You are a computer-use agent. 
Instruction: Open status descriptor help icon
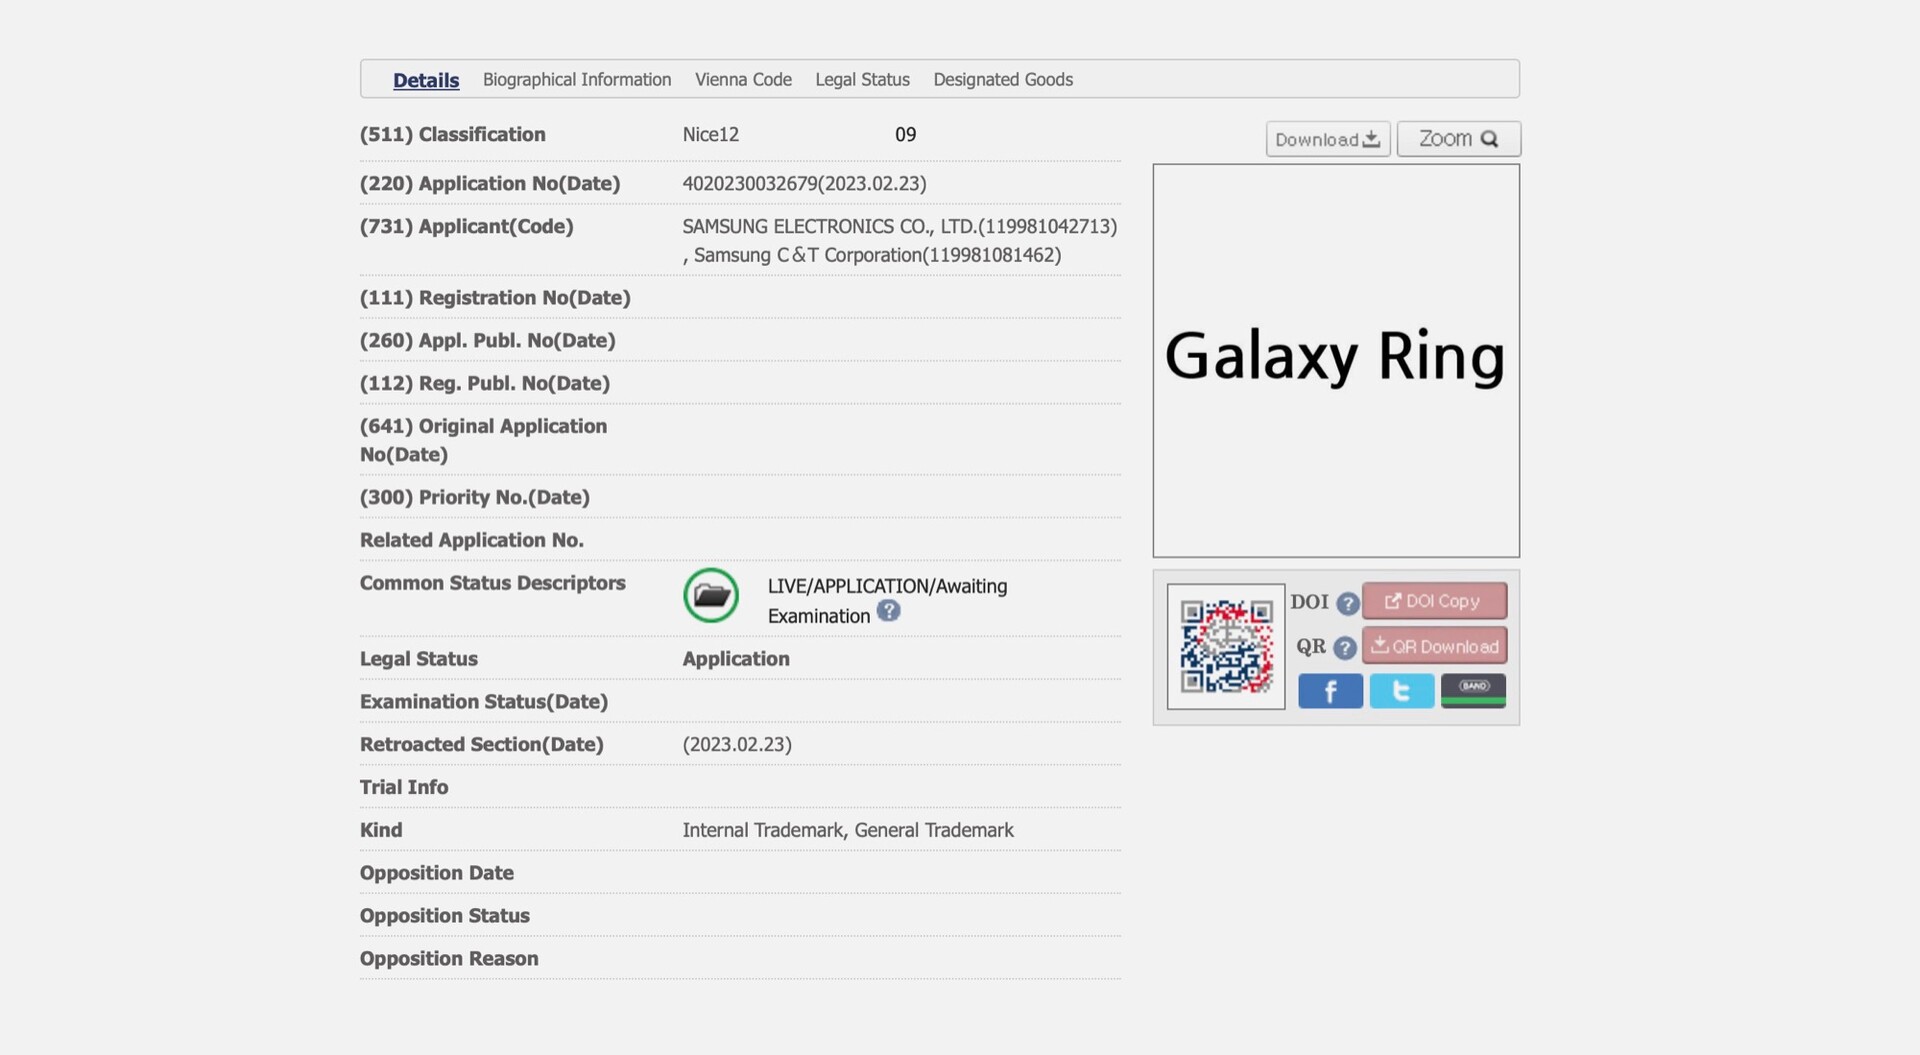pos(888,611)
